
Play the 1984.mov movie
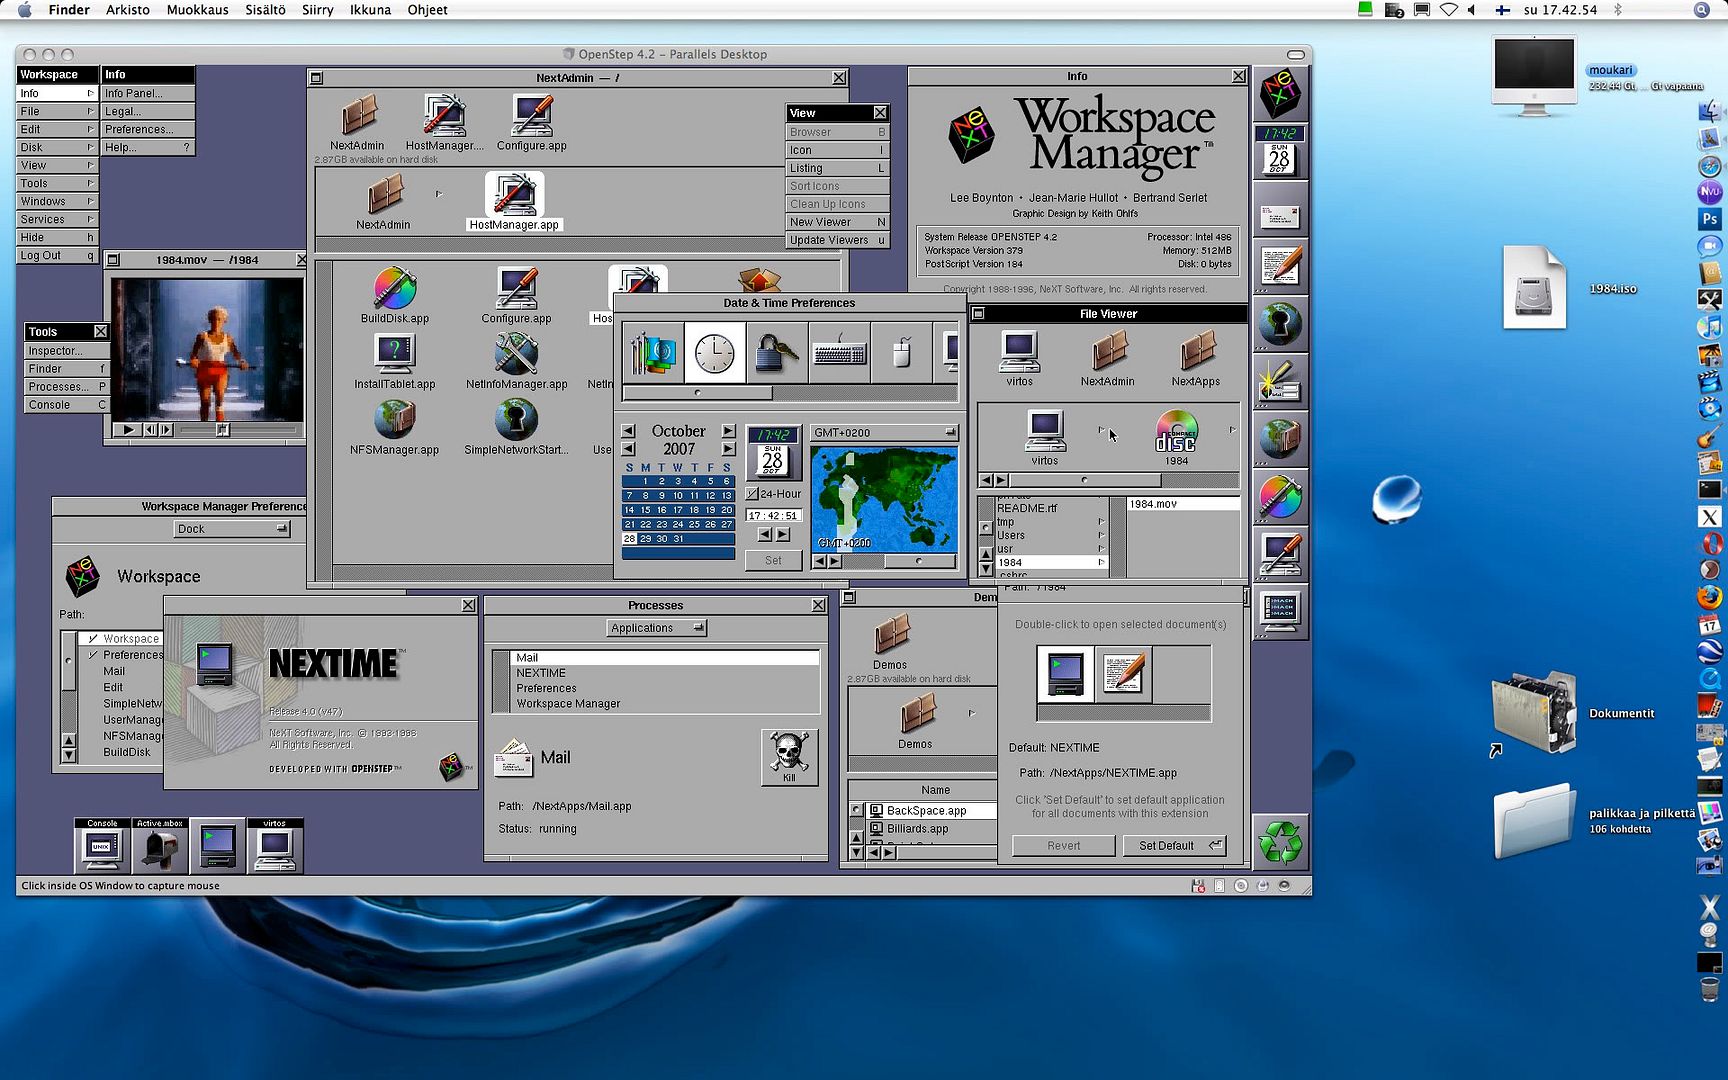coord(127,430)
